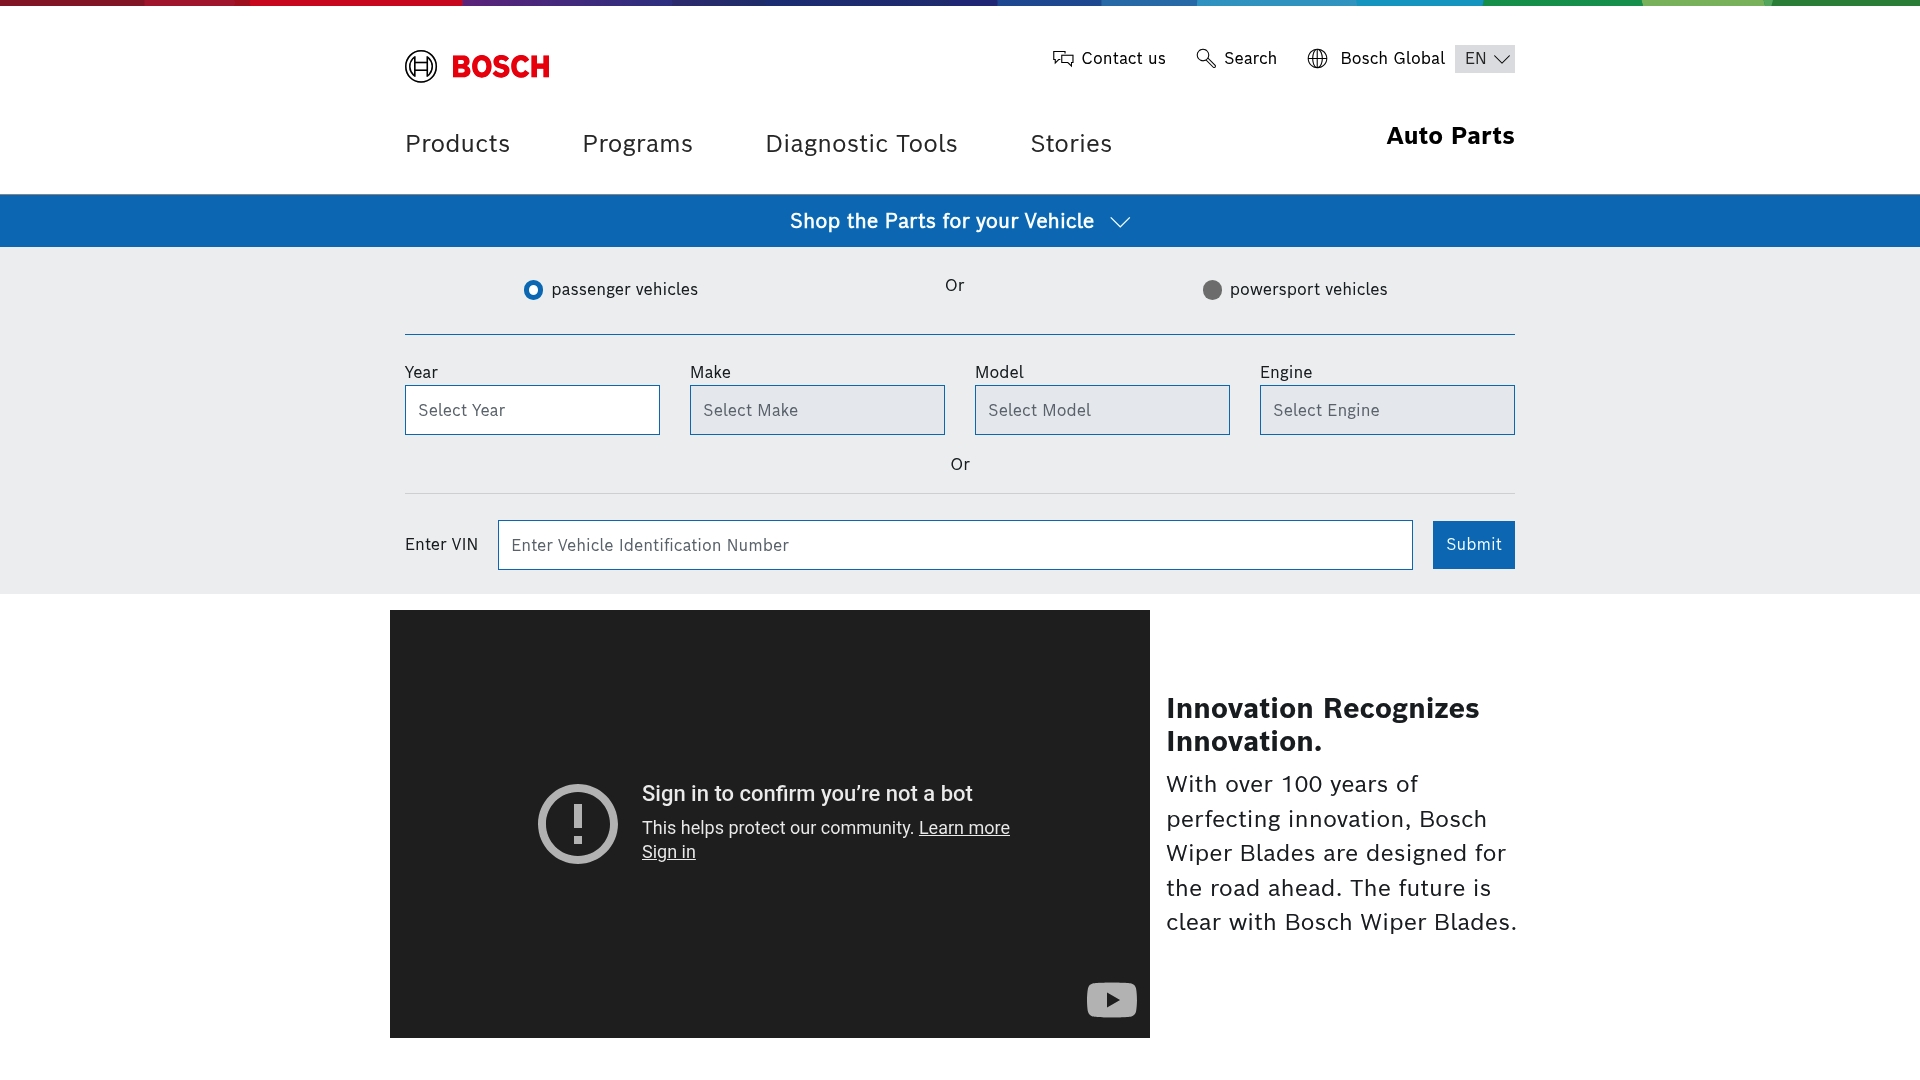Focus the Vehicle Identification Number field
1920x1080 pixels.
[x=955, y=545]
